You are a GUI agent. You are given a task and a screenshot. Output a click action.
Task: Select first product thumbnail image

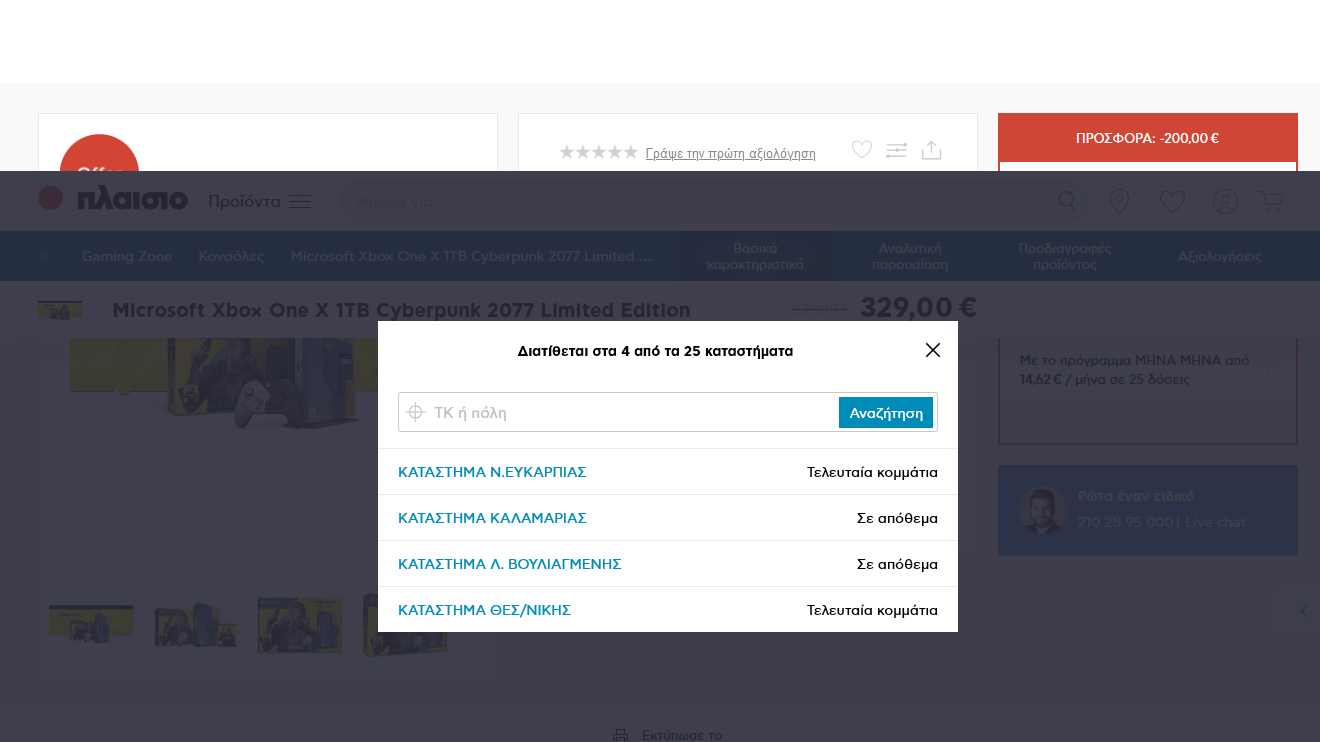click(91, 623)
